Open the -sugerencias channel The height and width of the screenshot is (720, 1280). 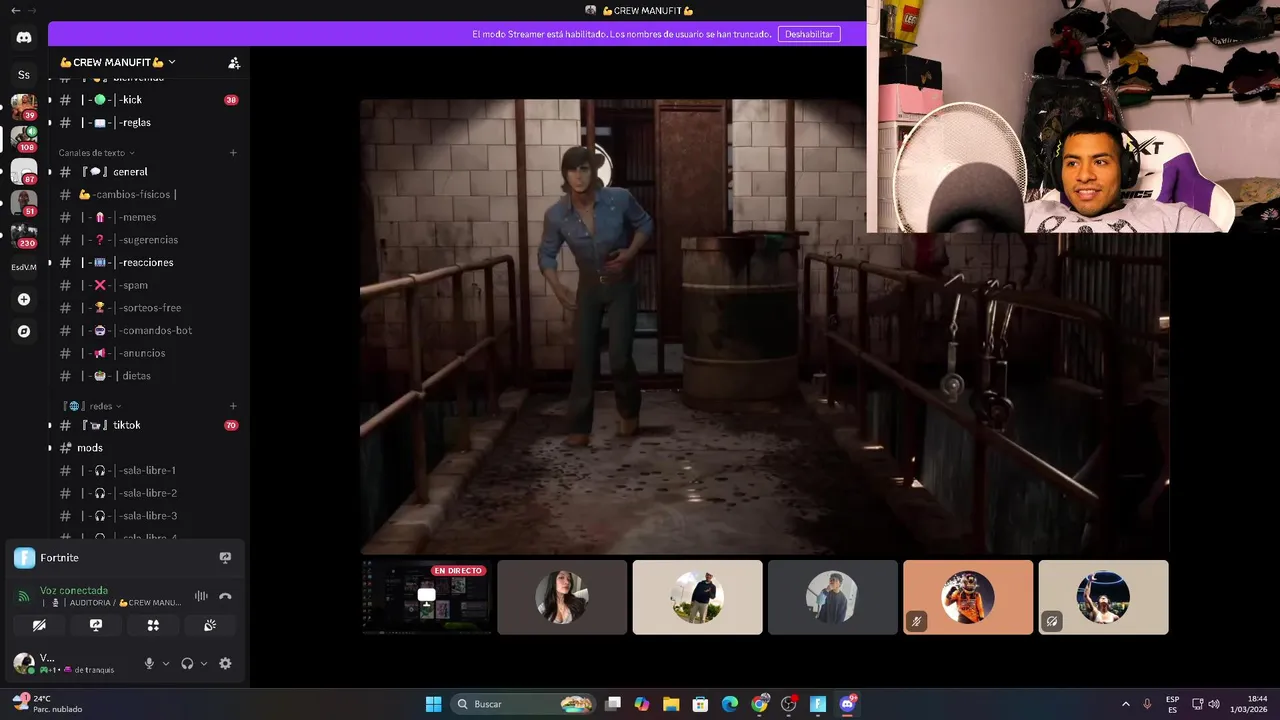[x=148, y=240]
